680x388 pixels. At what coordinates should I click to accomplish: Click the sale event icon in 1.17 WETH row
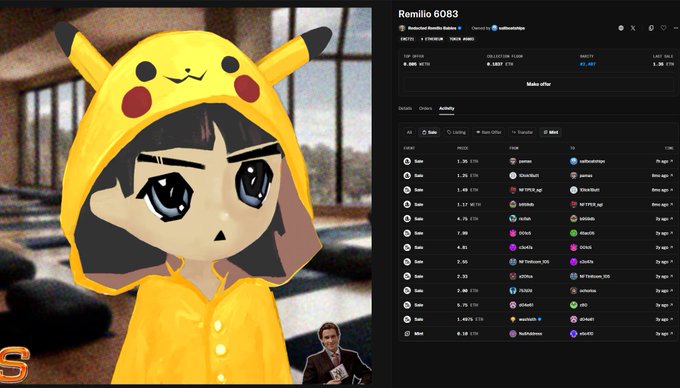point(407,204)
